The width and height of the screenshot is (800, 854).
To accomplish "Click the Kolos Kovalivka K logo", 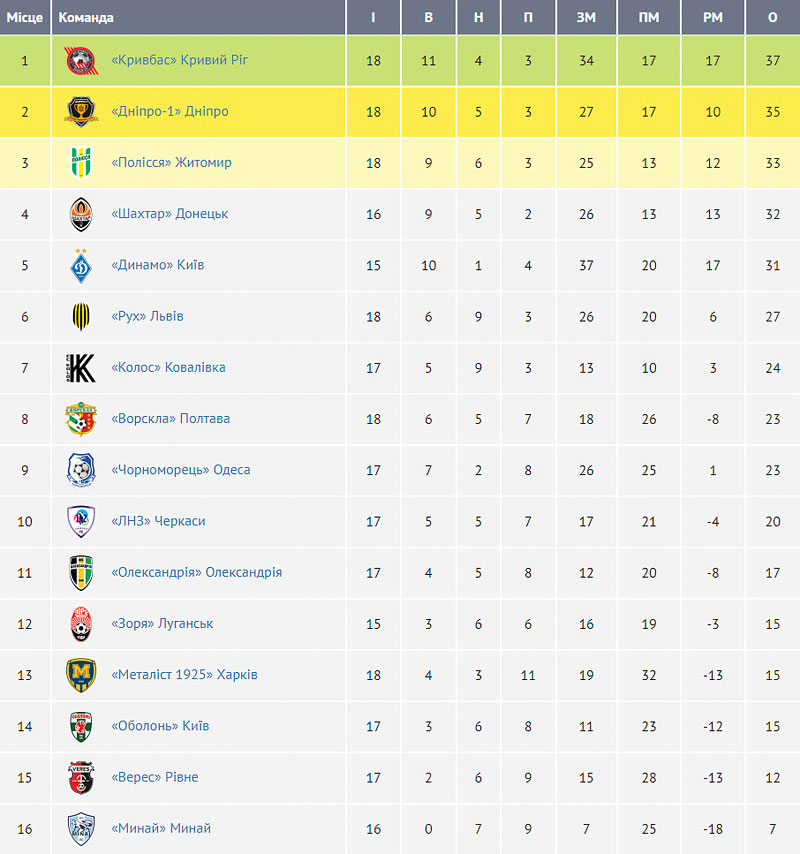I will click(x=81, y=368).
